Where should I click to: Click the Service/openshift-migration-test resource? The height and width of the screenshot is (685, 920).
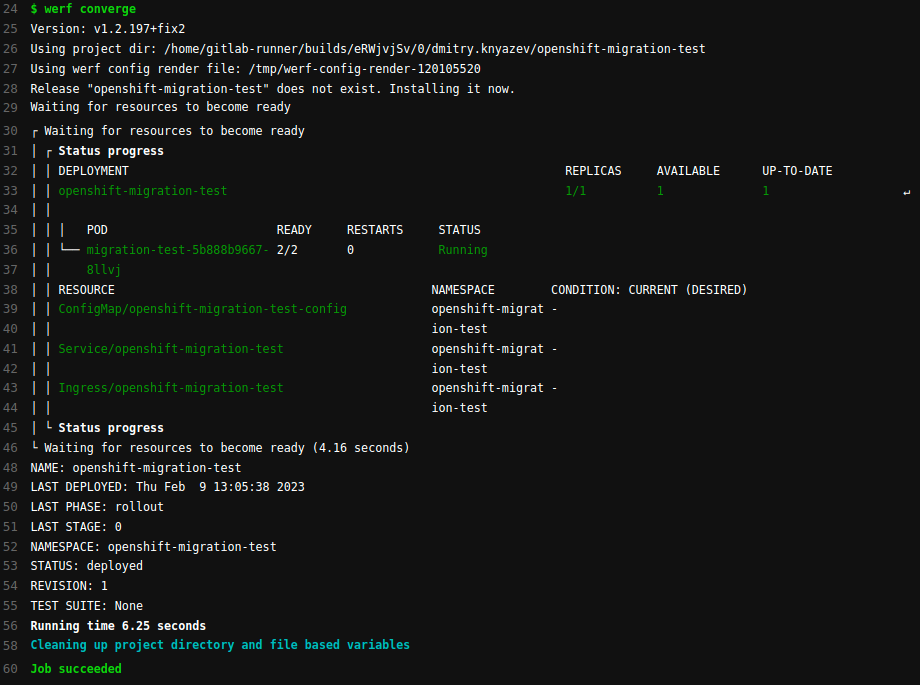(170, 349)
